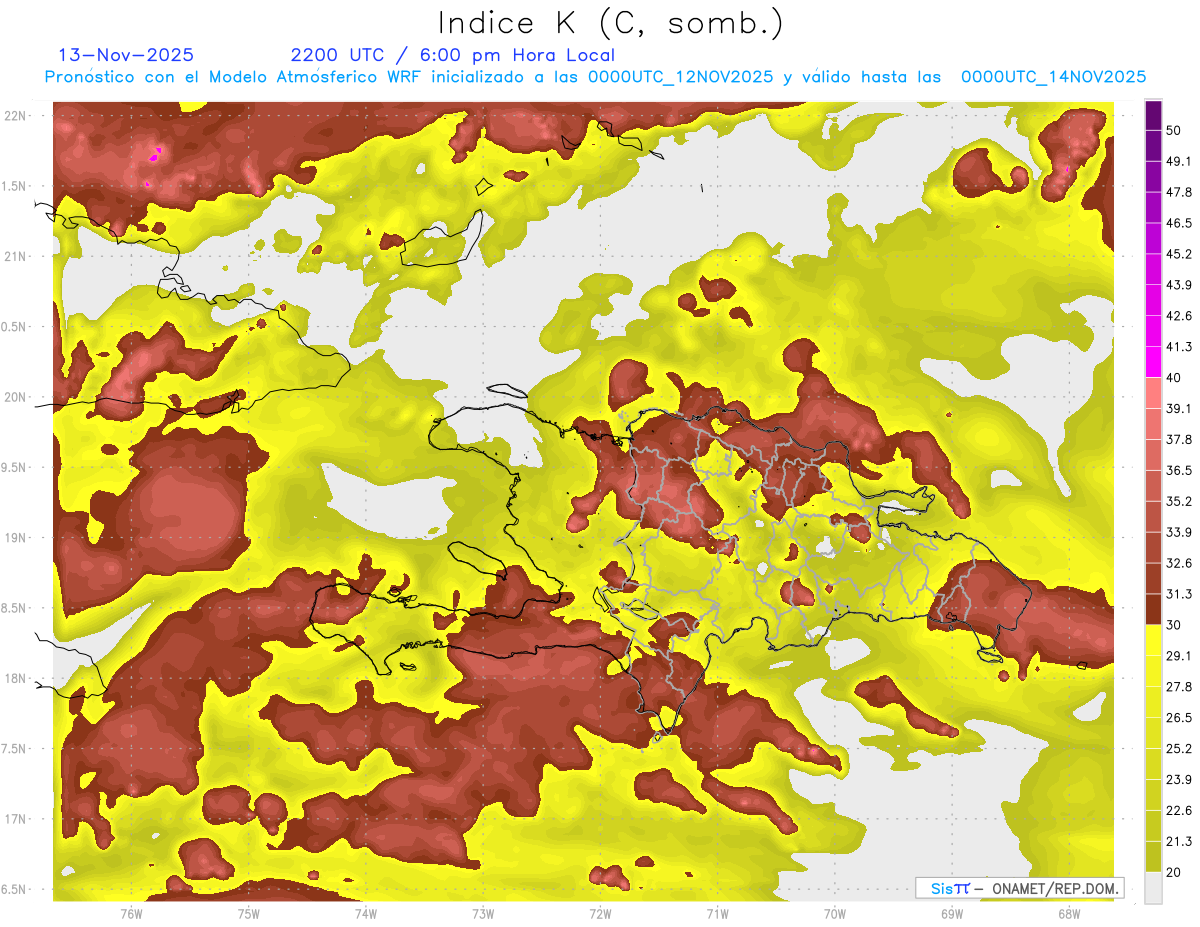Click the "22N" latitude label
1200x927 pixels.
16,115
